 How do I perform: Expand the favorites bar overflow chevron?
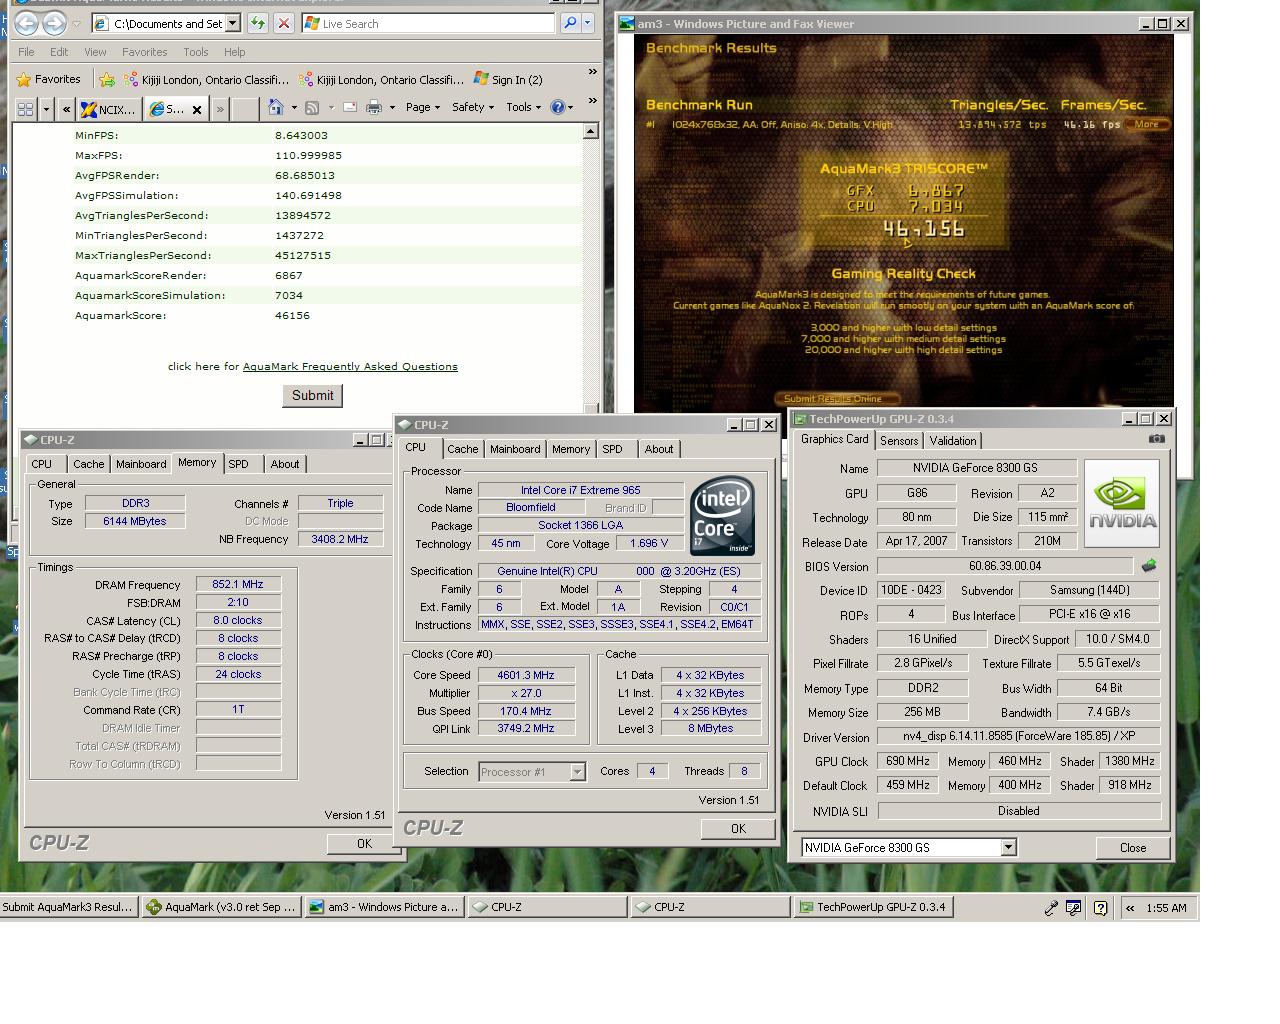[x=592, y=72]
